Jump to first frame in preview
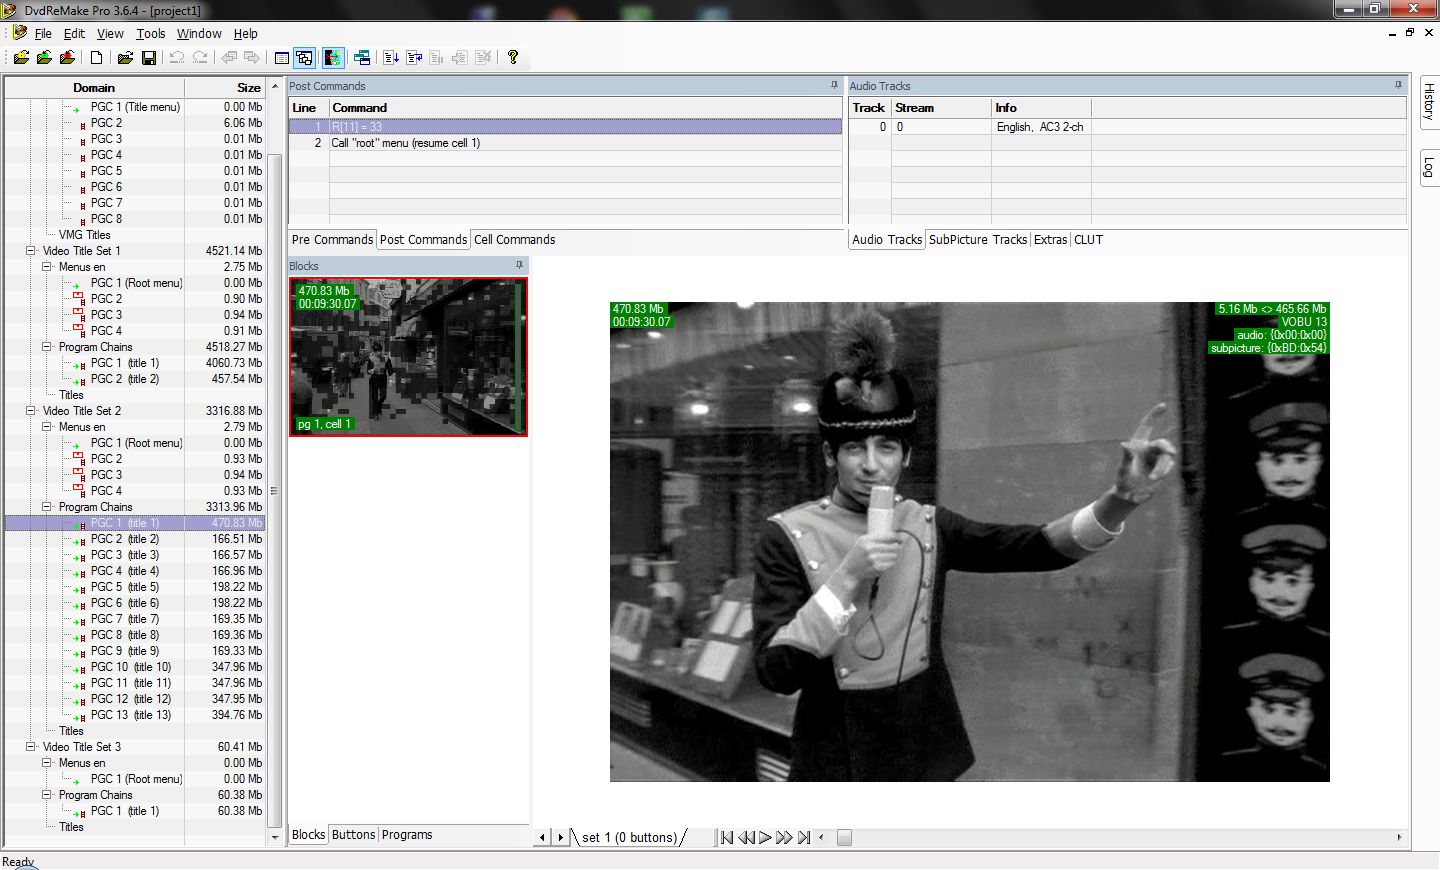Screen dimensions: 1440x870 point(727,838)
